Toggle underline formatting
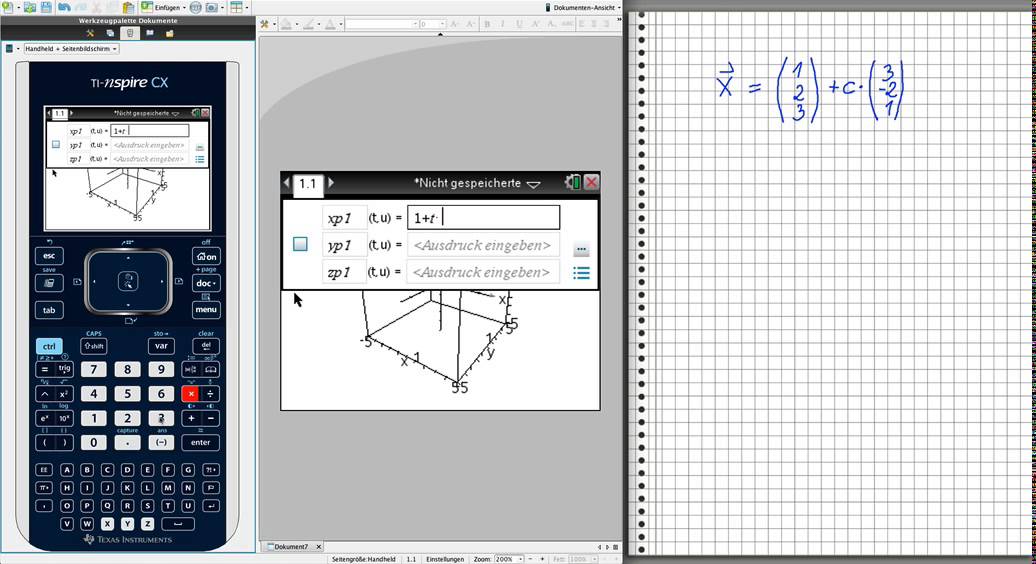This screenshot has height=564, width=1036. point(519,24)
